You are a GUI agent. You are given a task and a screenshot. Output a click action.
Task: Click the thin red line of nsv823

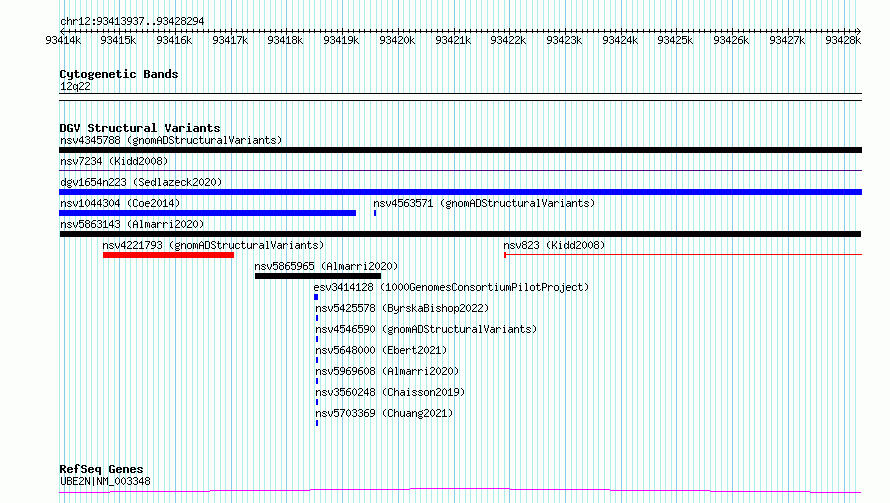683,255
